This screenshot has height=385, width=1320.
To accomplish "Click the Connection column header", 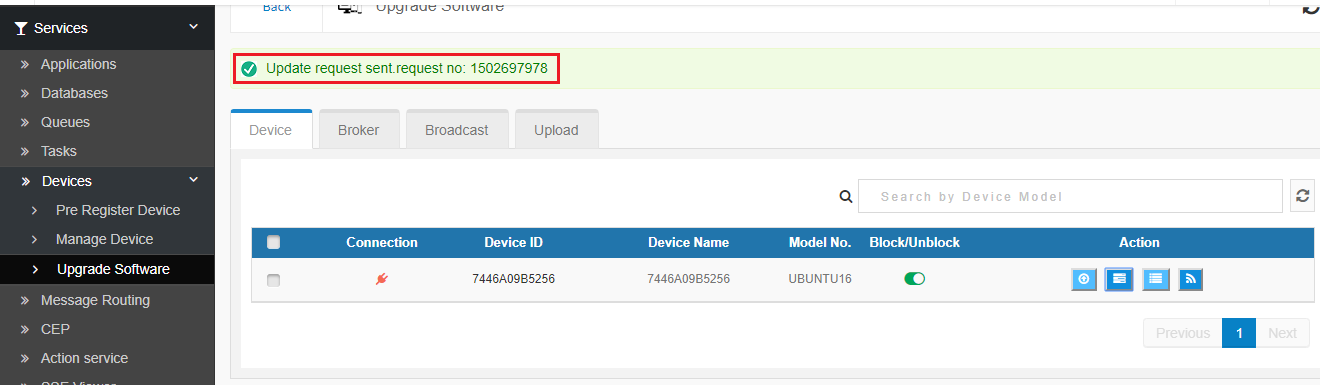I will pyautogui.click(x=382, y=242).
